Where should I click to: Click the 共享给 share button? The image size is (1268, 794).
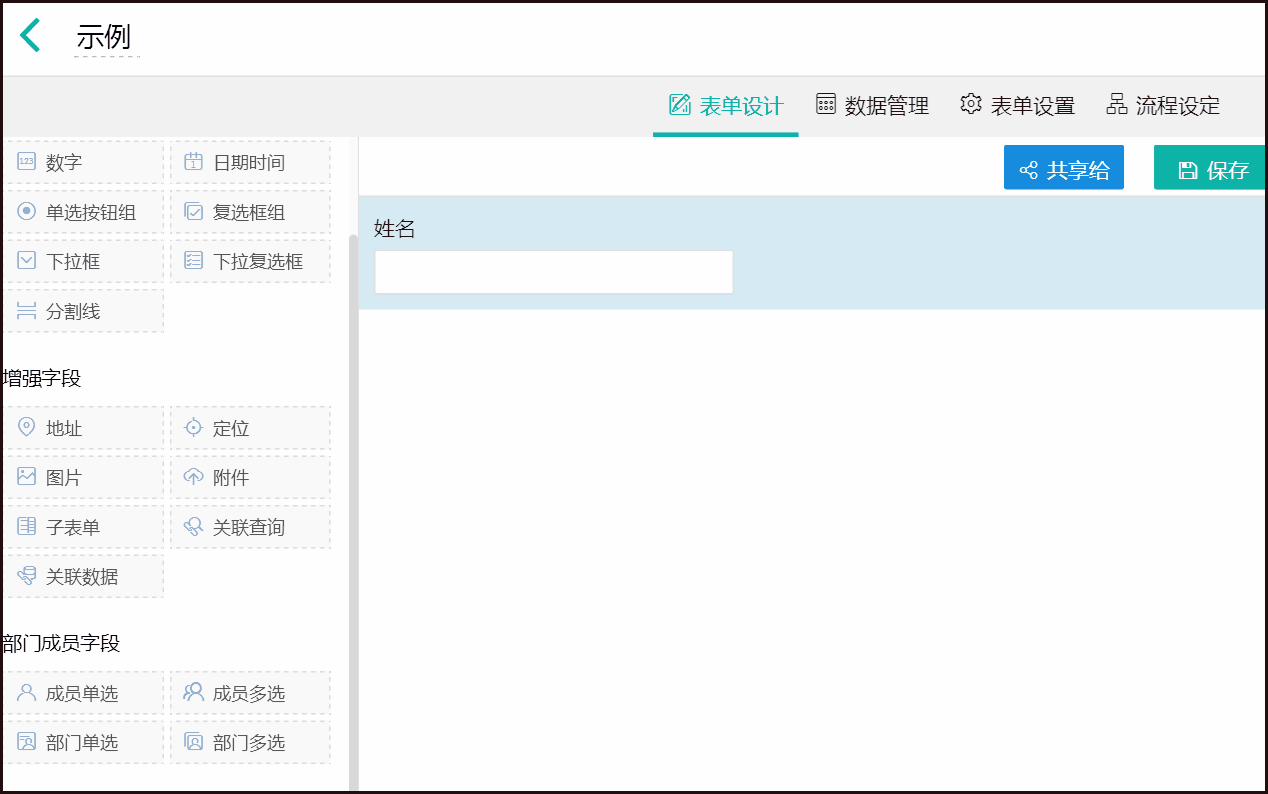[x=1063, y=169]
